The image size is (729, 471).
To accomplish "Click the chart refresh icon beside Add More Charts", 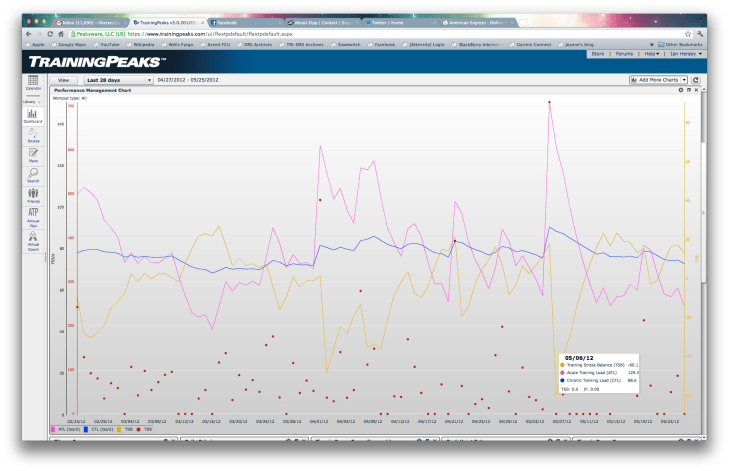I will (696, 79).
